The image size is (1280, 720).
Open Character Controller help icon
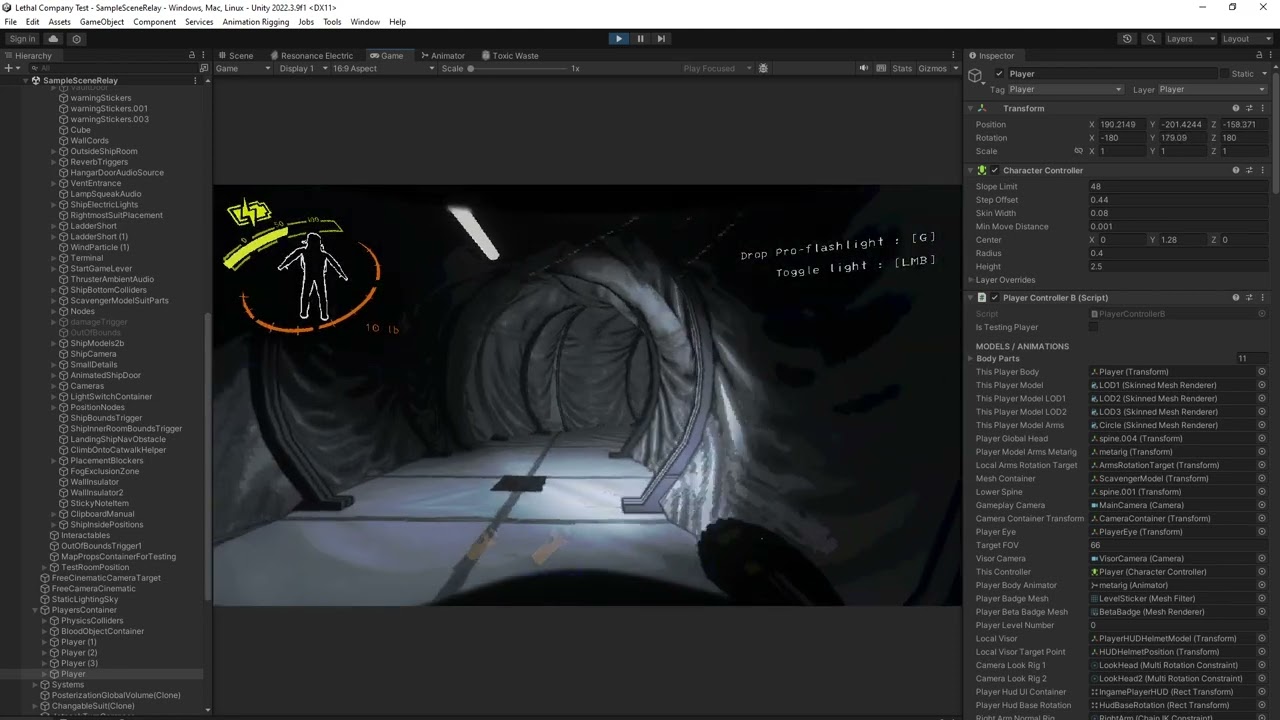point(1236,170)
